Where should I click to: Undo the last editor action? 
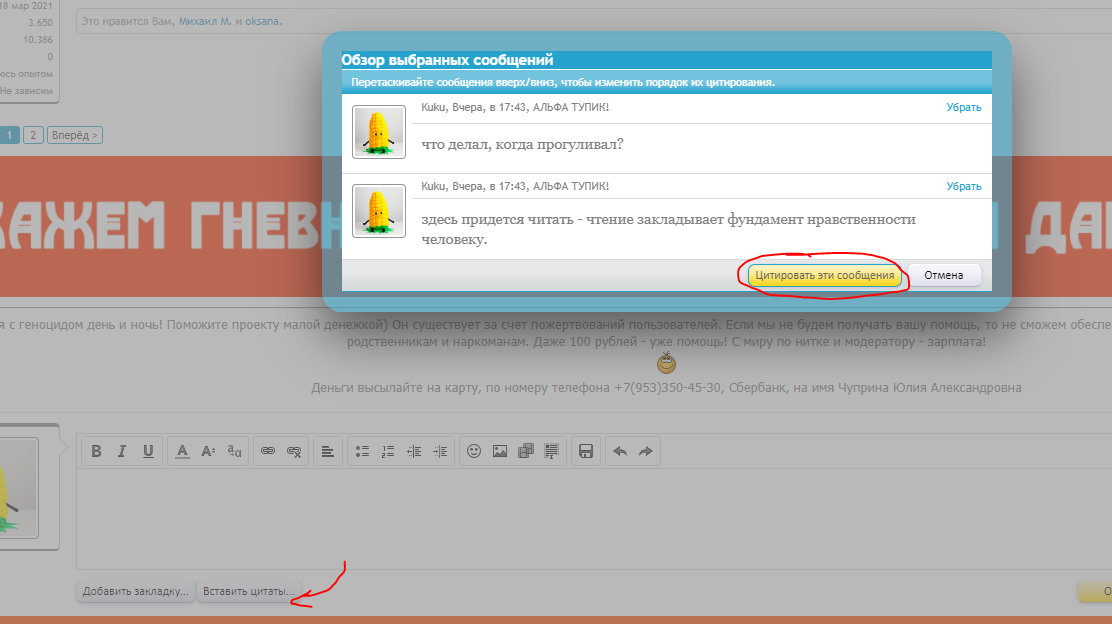(x=620, y=451)
